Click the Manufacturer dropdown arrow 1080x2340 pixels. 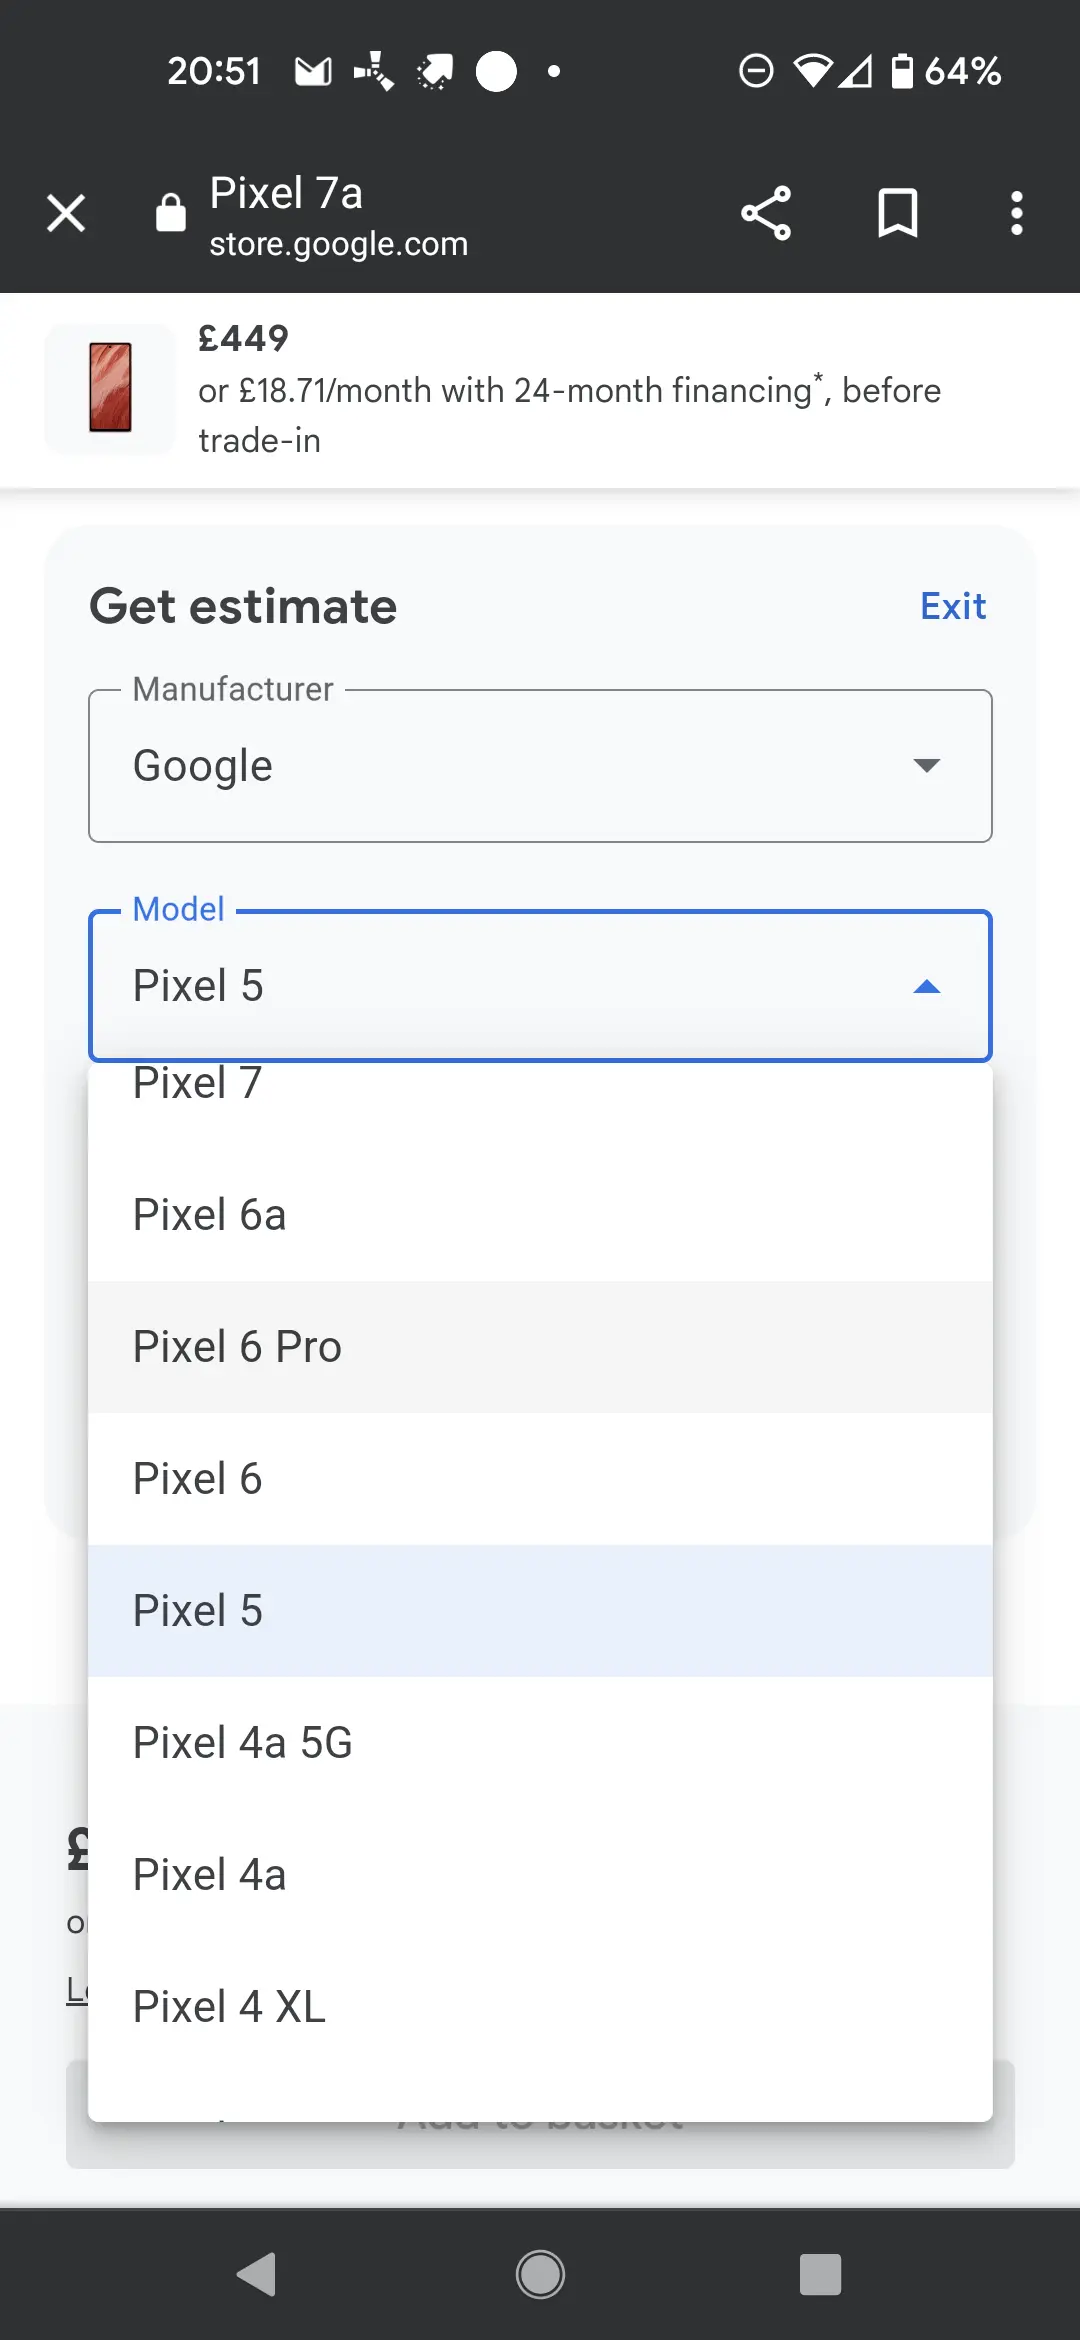pyautogui.click(x=927, y=766)
